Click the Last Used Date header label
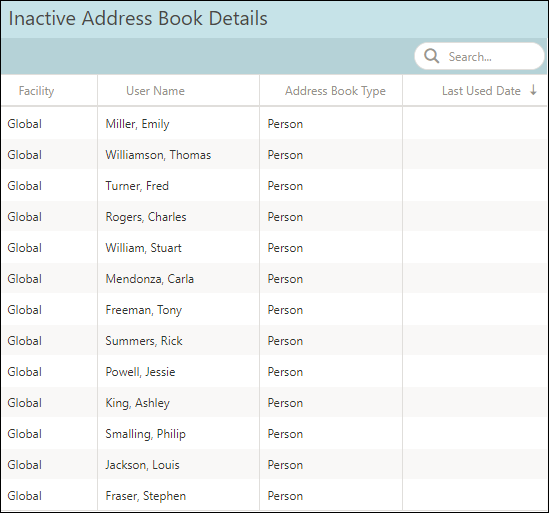Viewport: 549px width, 513px height. tap(481, 91)
